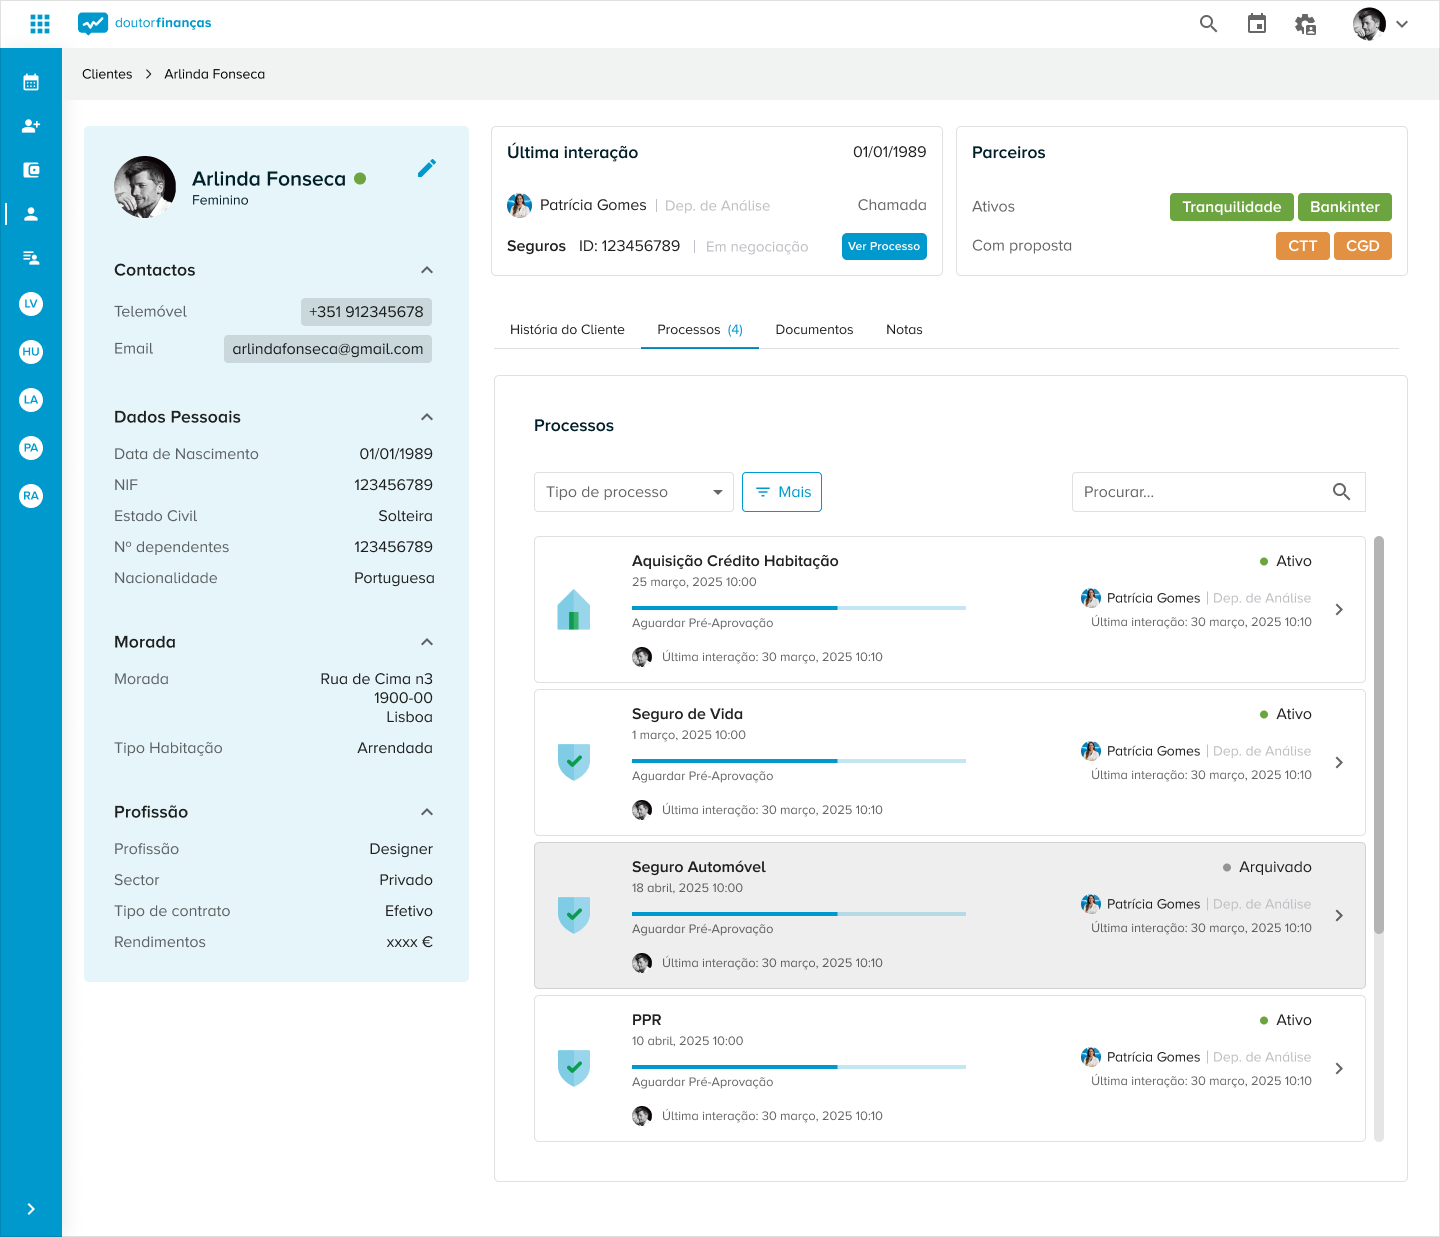Open the search icon in the top bar
The height and width of the screenshot is (1237, 1440).
(x=1208, y=23)
